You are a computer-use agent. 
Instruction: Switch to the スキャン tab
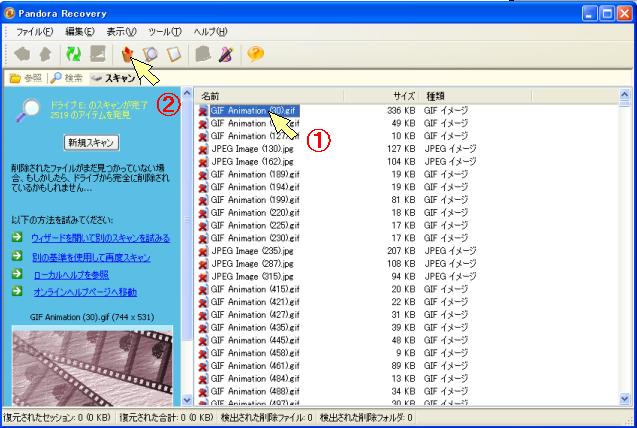click(113, 78)
